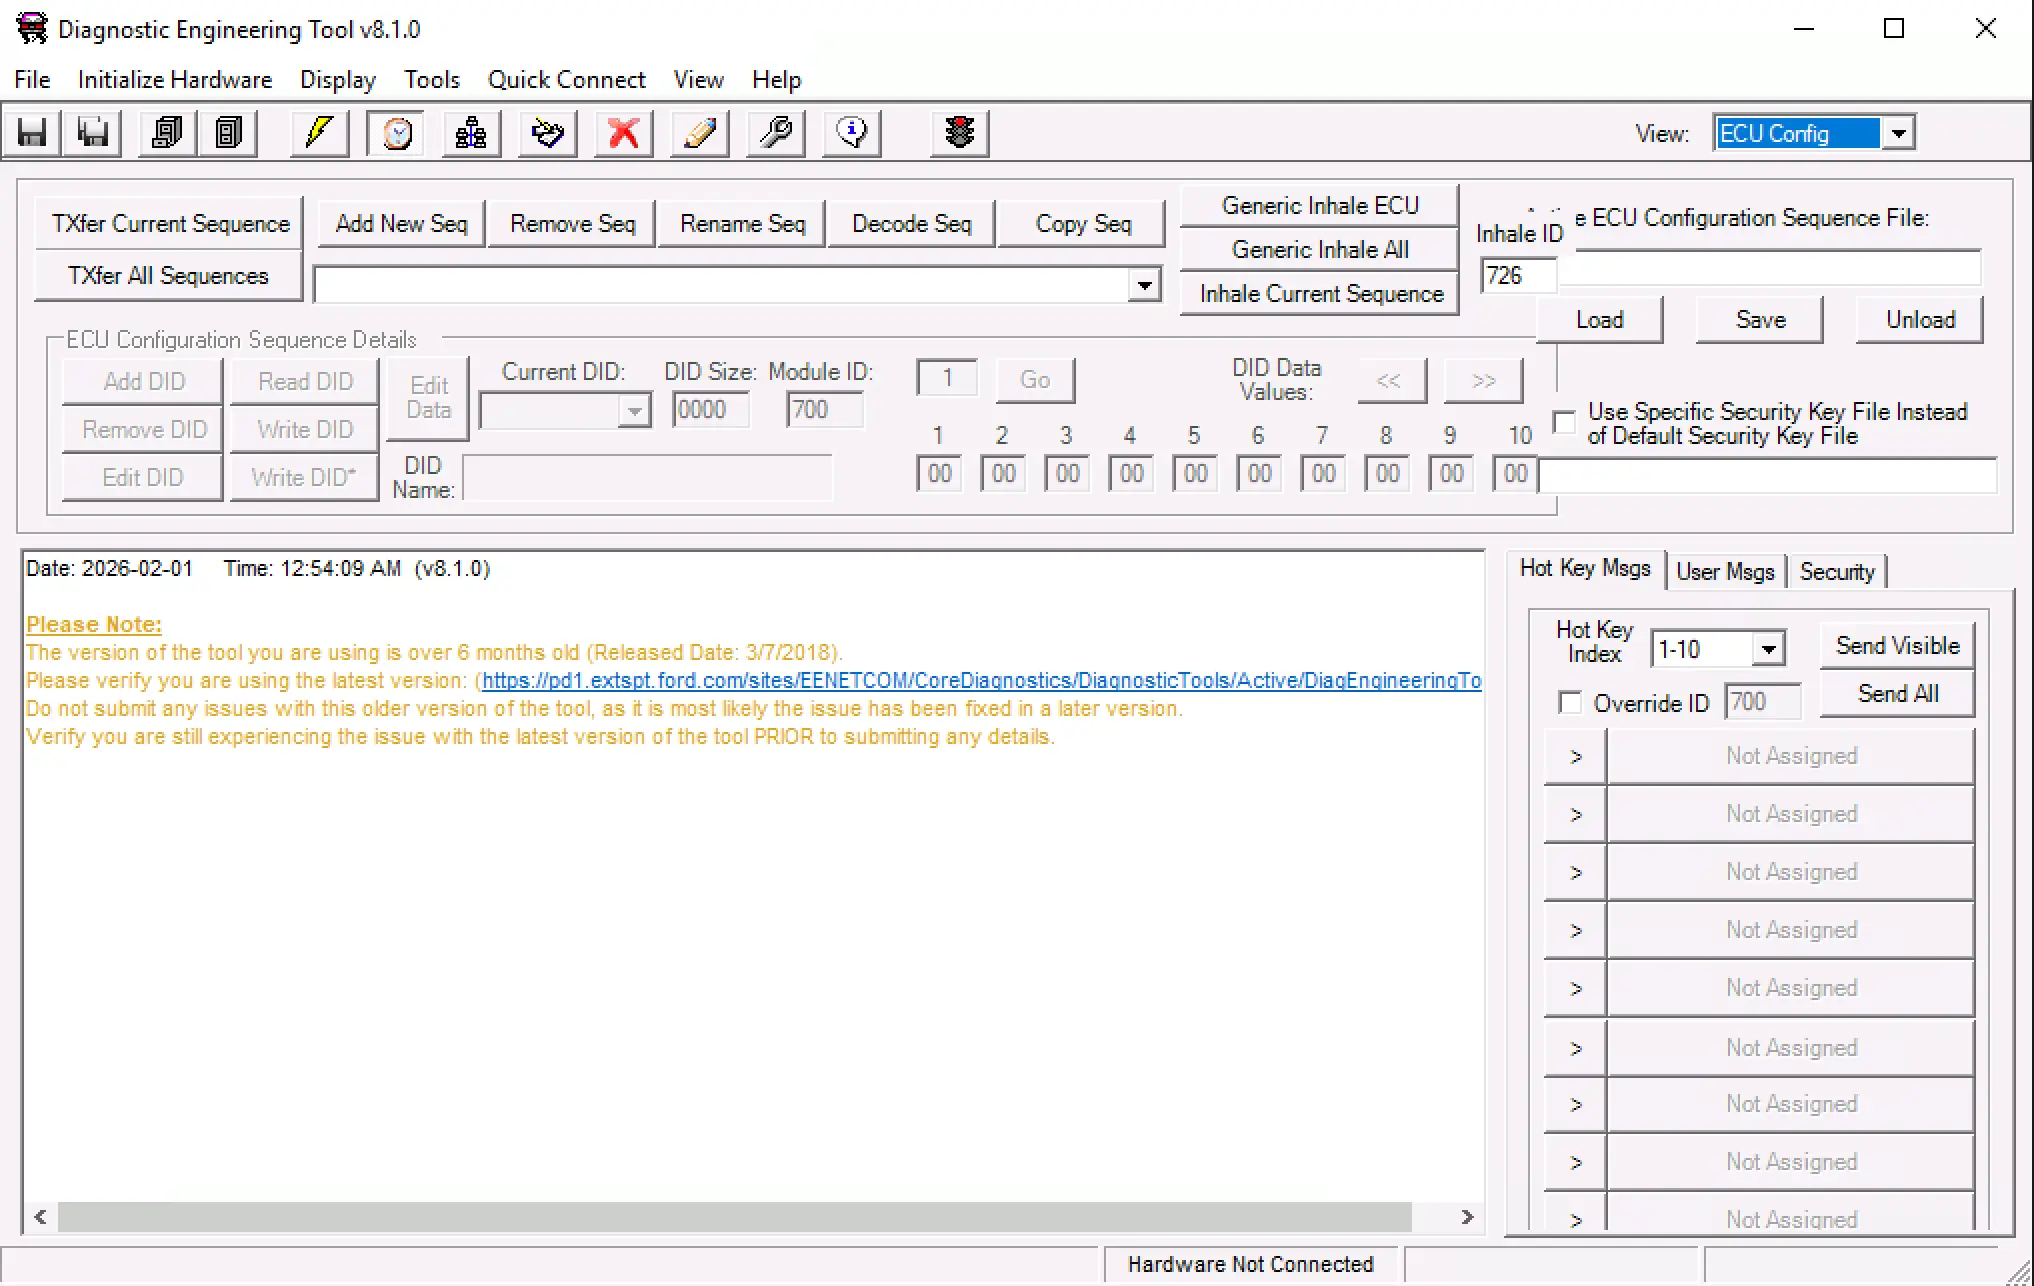Open the View ECU Config dropdown
The image size is (2034, 1286).
coord(1897,133)
